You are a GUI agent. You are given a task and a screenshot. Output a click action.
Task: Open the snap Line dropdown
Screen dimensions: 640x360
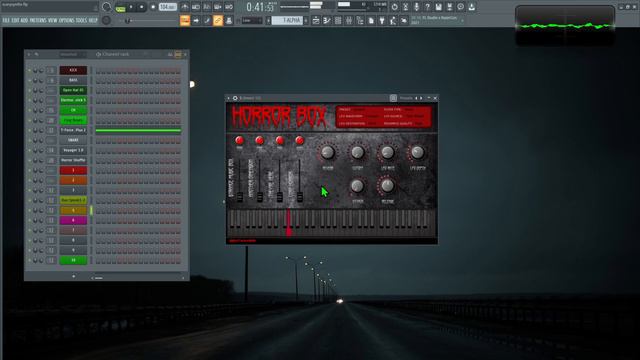click(252, 20)
